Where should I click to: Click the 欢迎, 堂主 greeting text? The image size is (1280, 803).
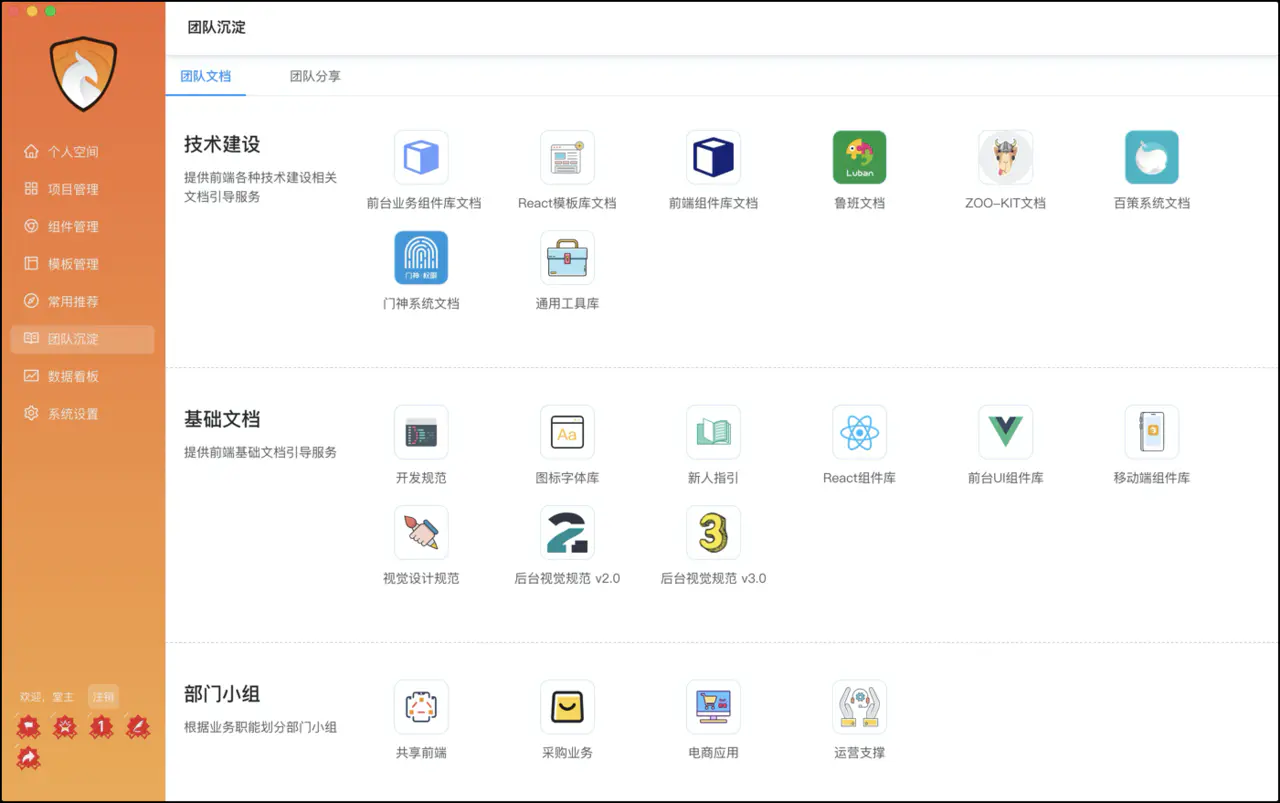[47, 697]
